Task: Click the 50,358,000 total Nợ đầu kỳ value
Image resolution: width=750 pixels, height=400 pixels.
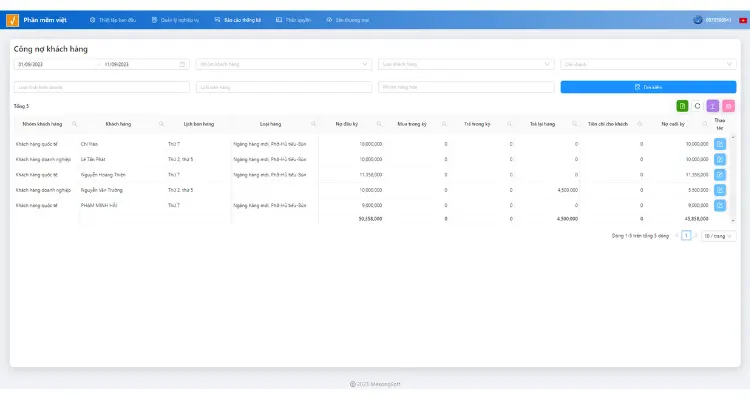Action: (370, 219)
